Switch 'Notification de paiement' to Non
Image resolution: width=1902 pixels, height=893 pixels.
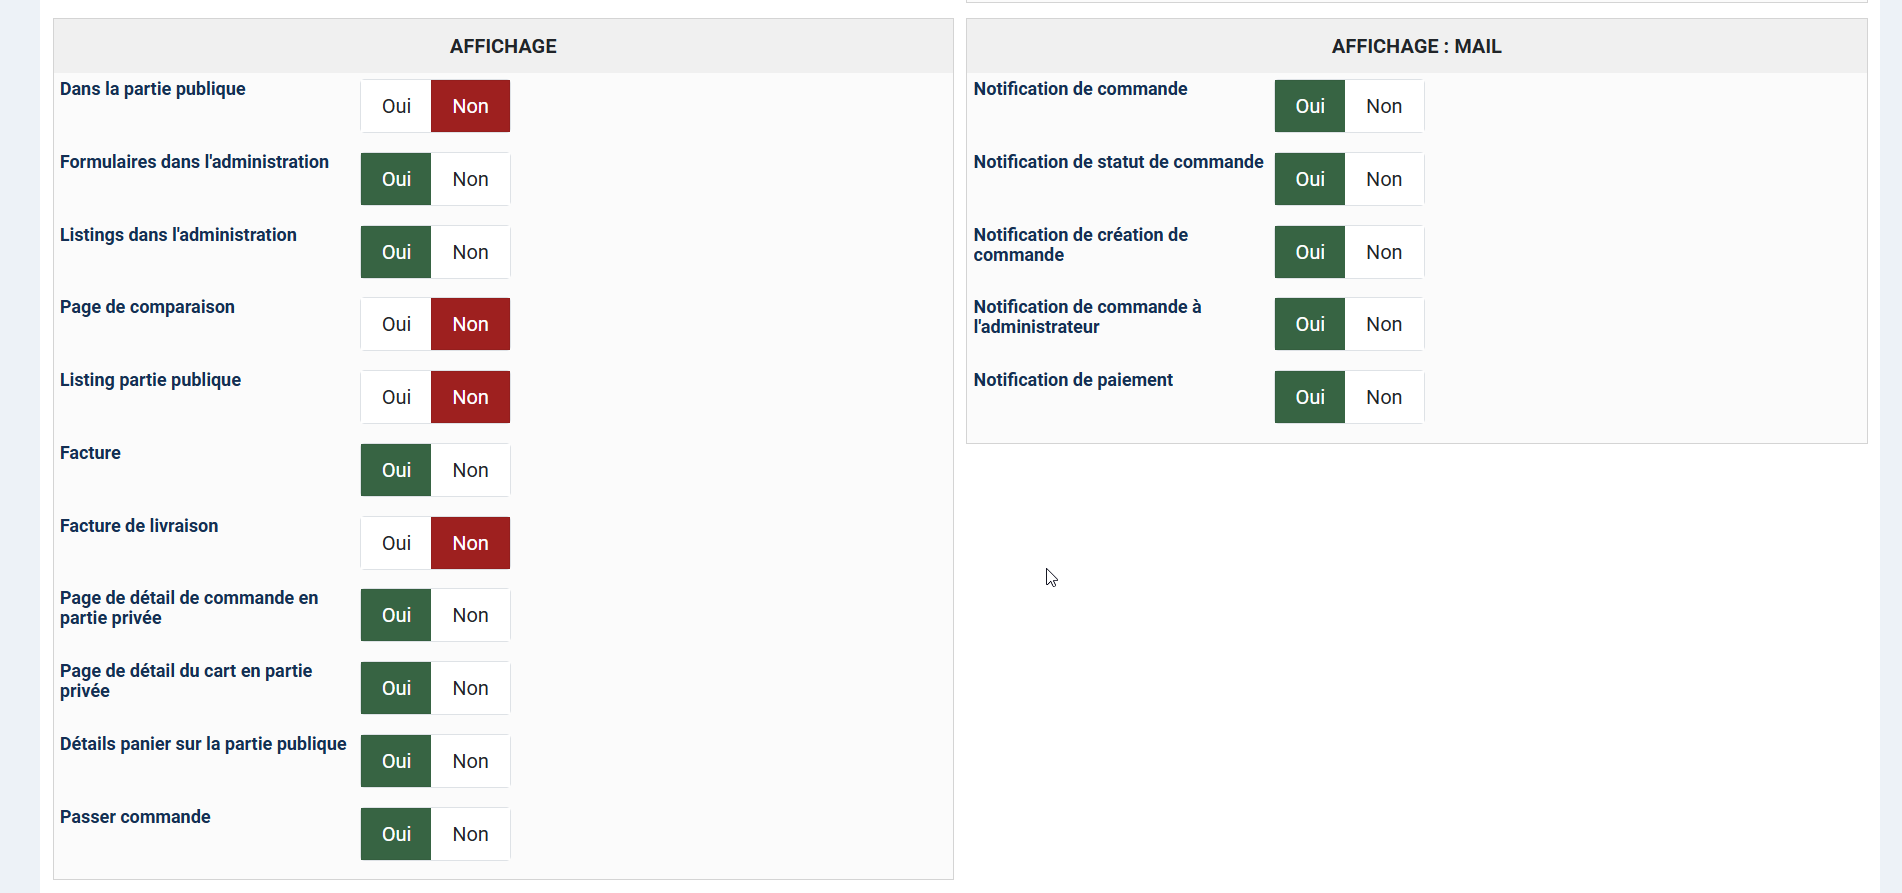(x=1384, y=397)
